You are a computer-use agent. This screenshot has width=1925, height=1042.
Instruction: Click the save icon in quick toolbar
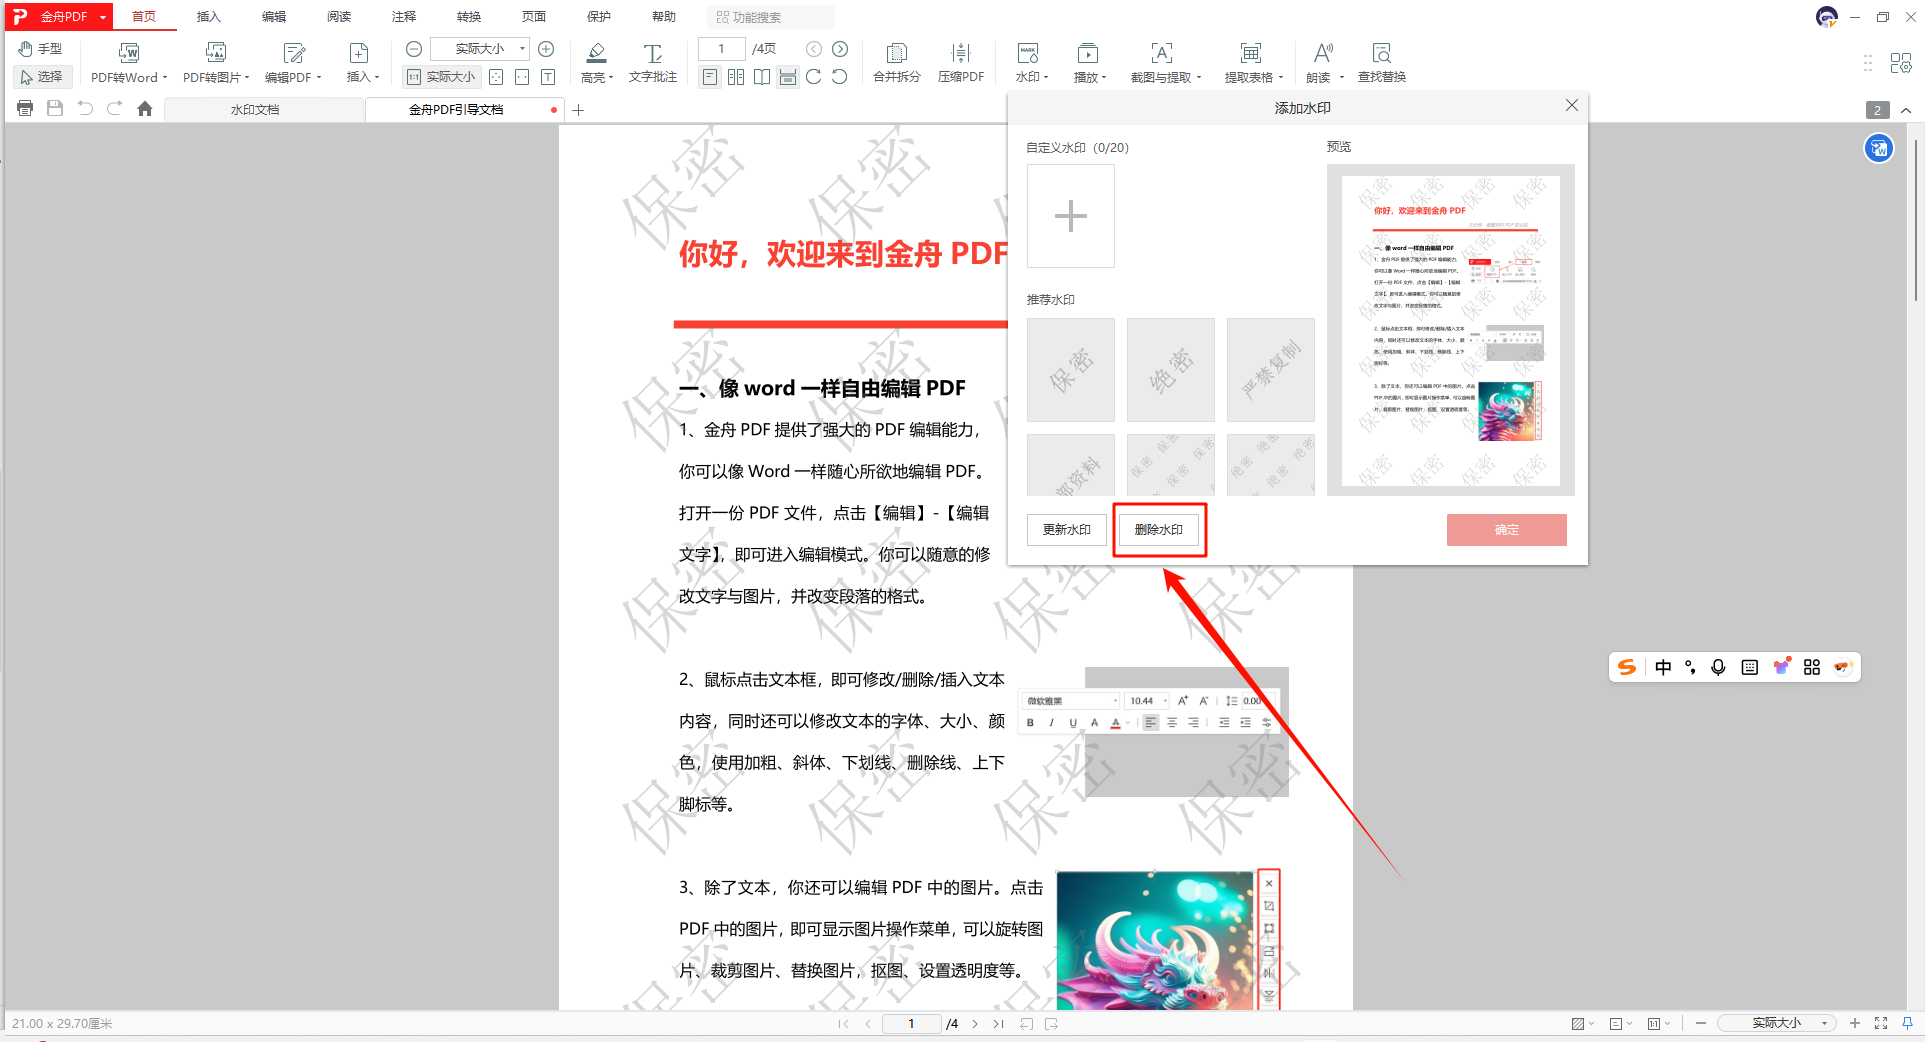[x=55, y=109]
